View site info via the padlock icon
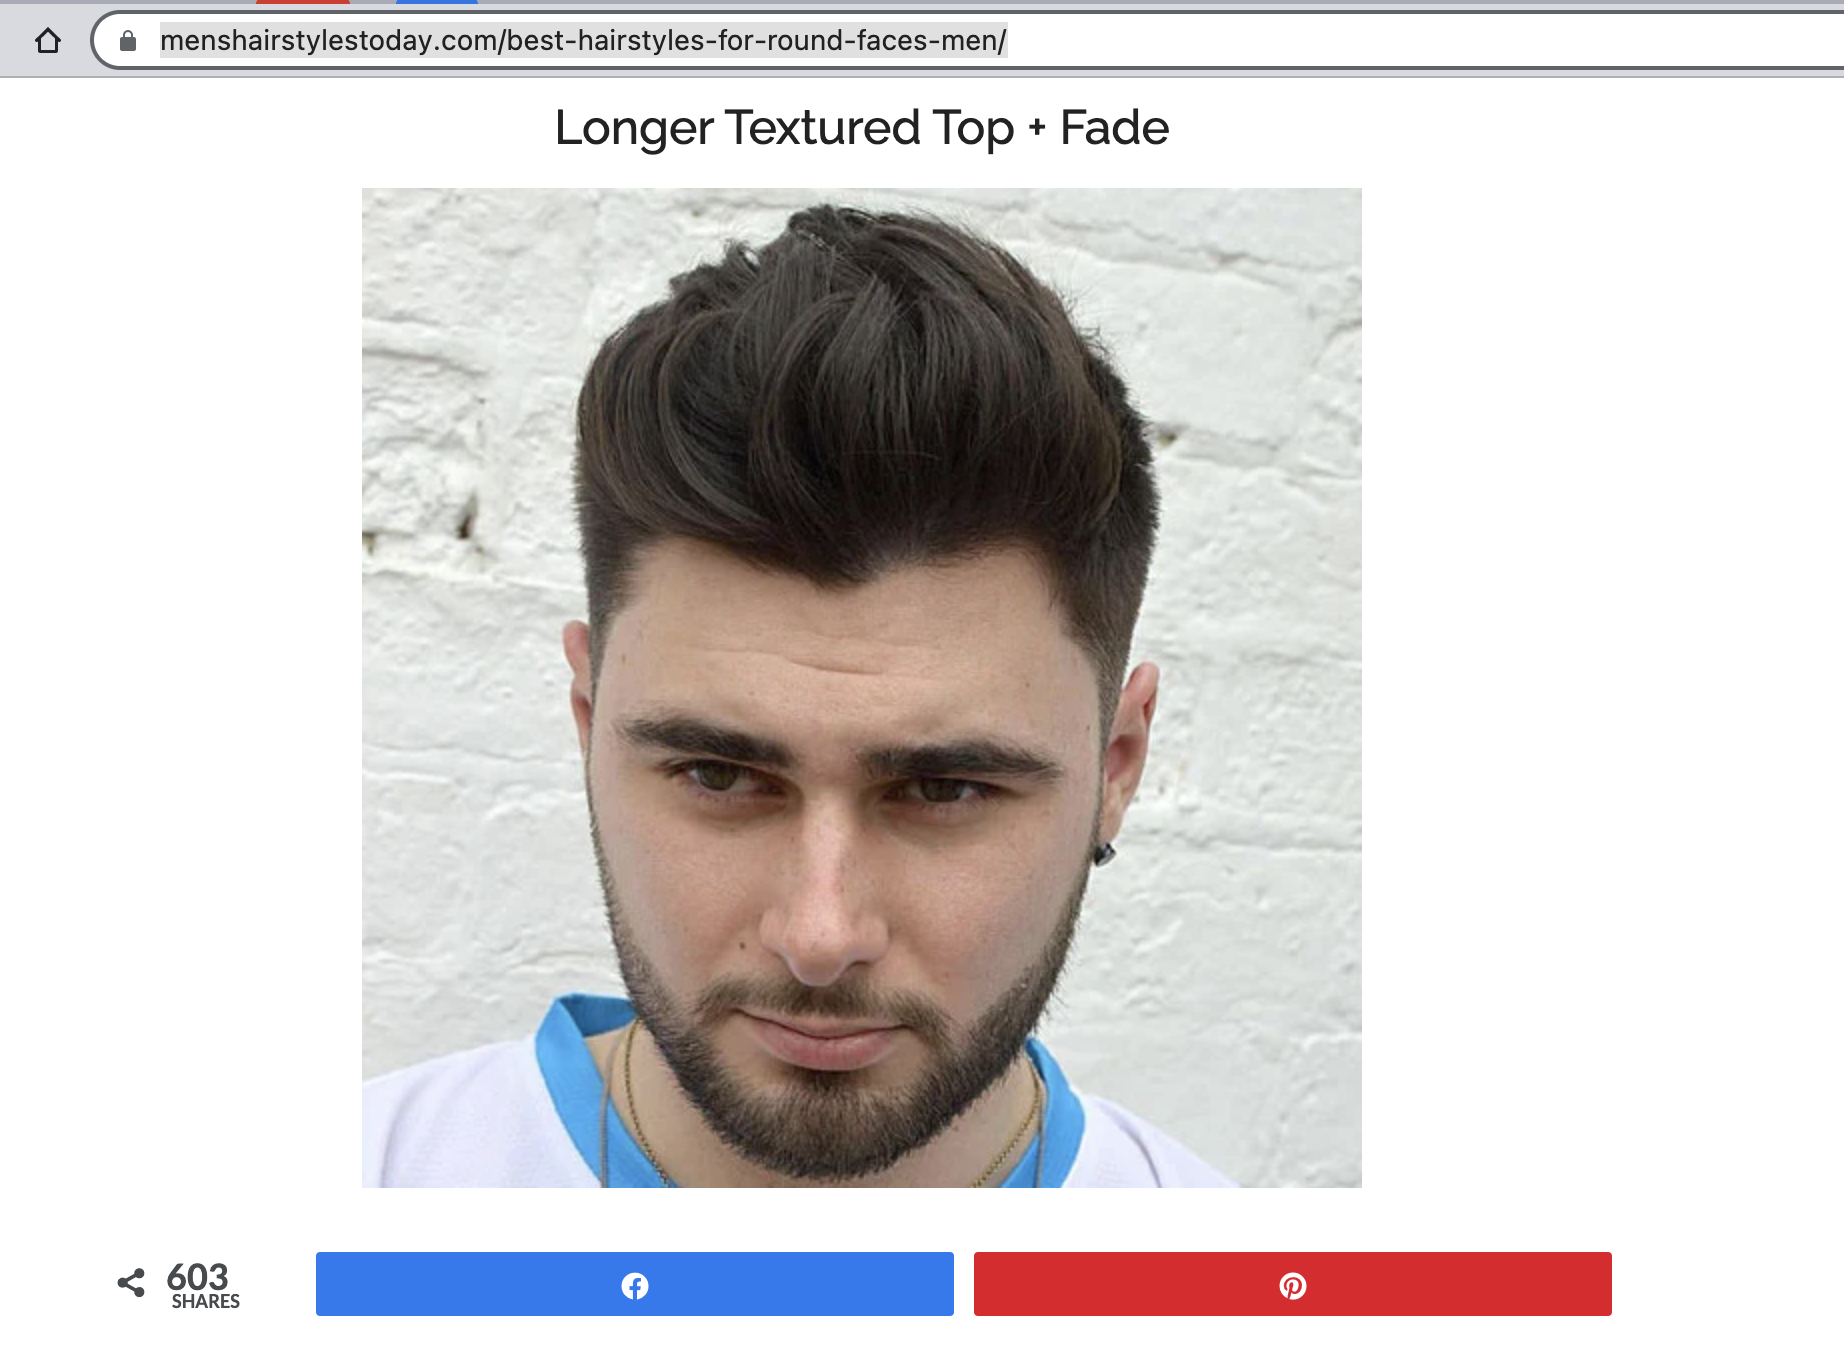The width and height of the screenshot is (1844, 1364). coord(128,41)
